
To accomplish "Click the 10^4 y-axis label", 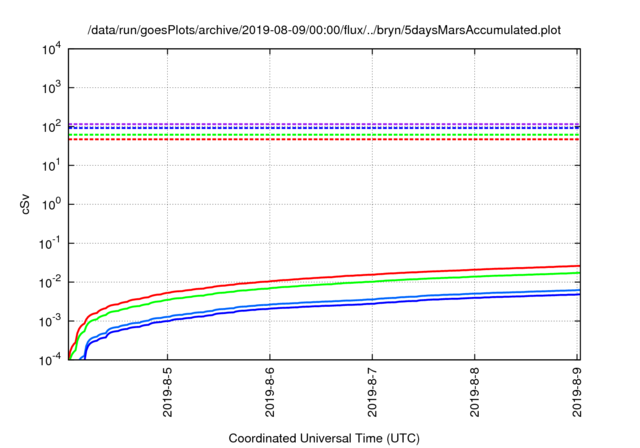I will tap(51, 50).
